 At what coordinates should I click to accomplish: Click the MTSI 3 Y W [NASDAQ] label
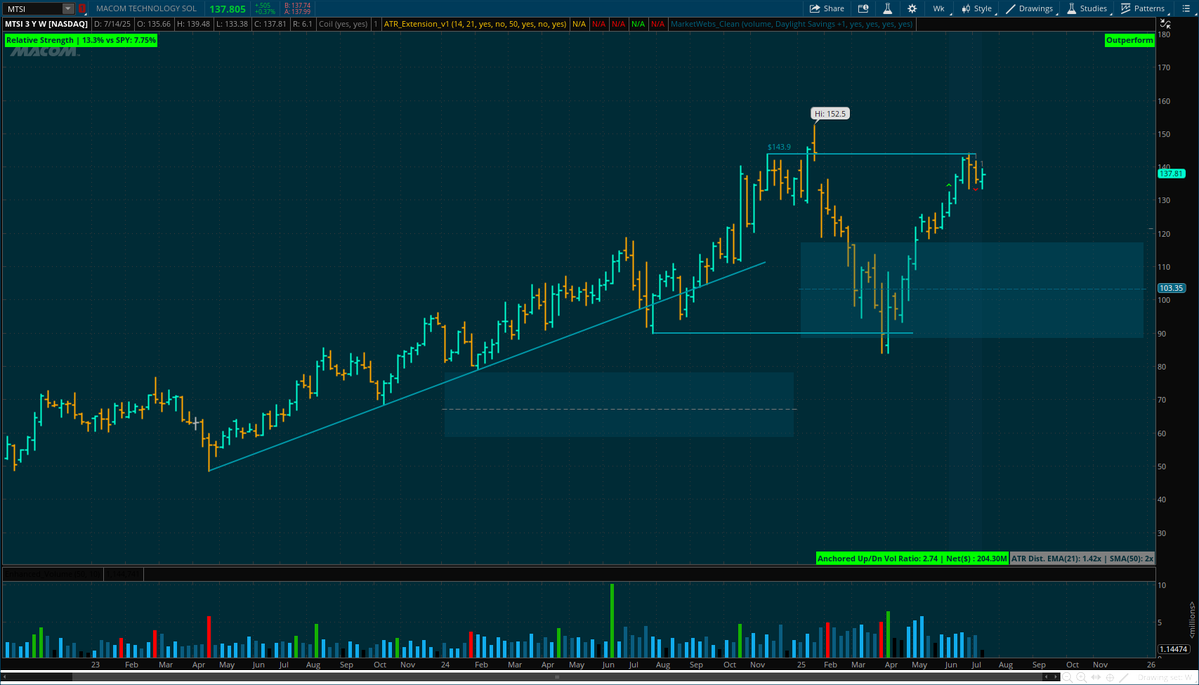(44, 24)
